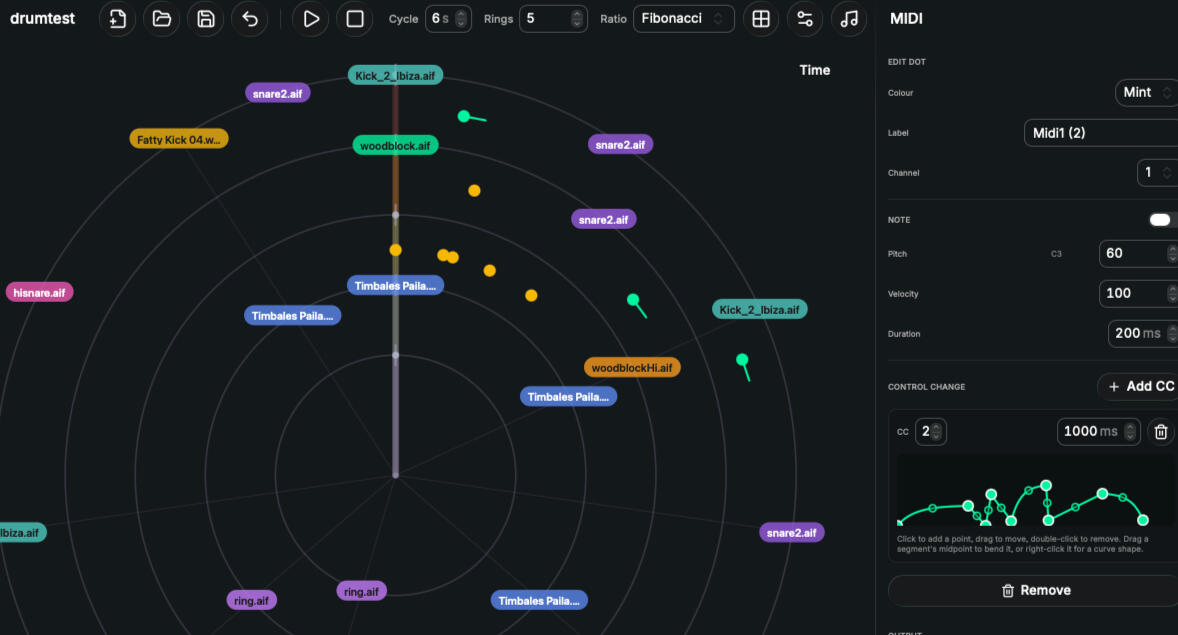Open the Colour Mint dropdown
Viewport: 1178px width, 635px height.
1146,92
